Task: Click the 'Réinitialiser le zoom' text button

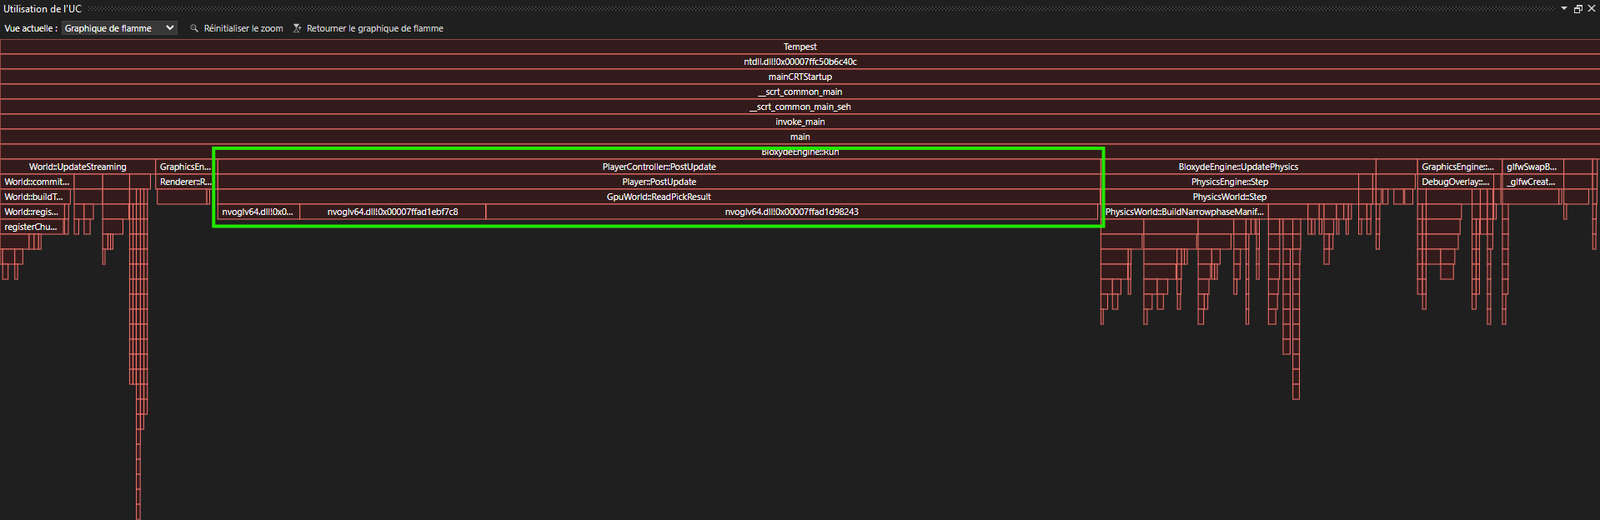Action: coord(243,28)
